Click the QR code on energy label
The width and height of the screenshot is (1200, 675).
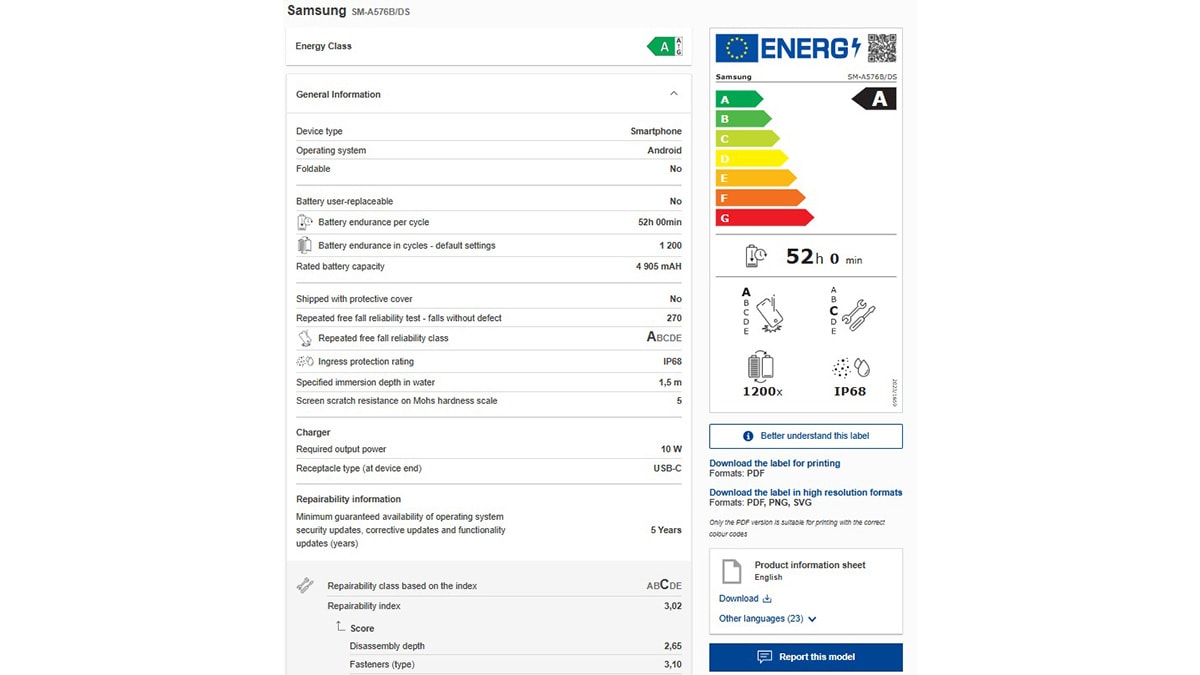[x=881, y=48]
